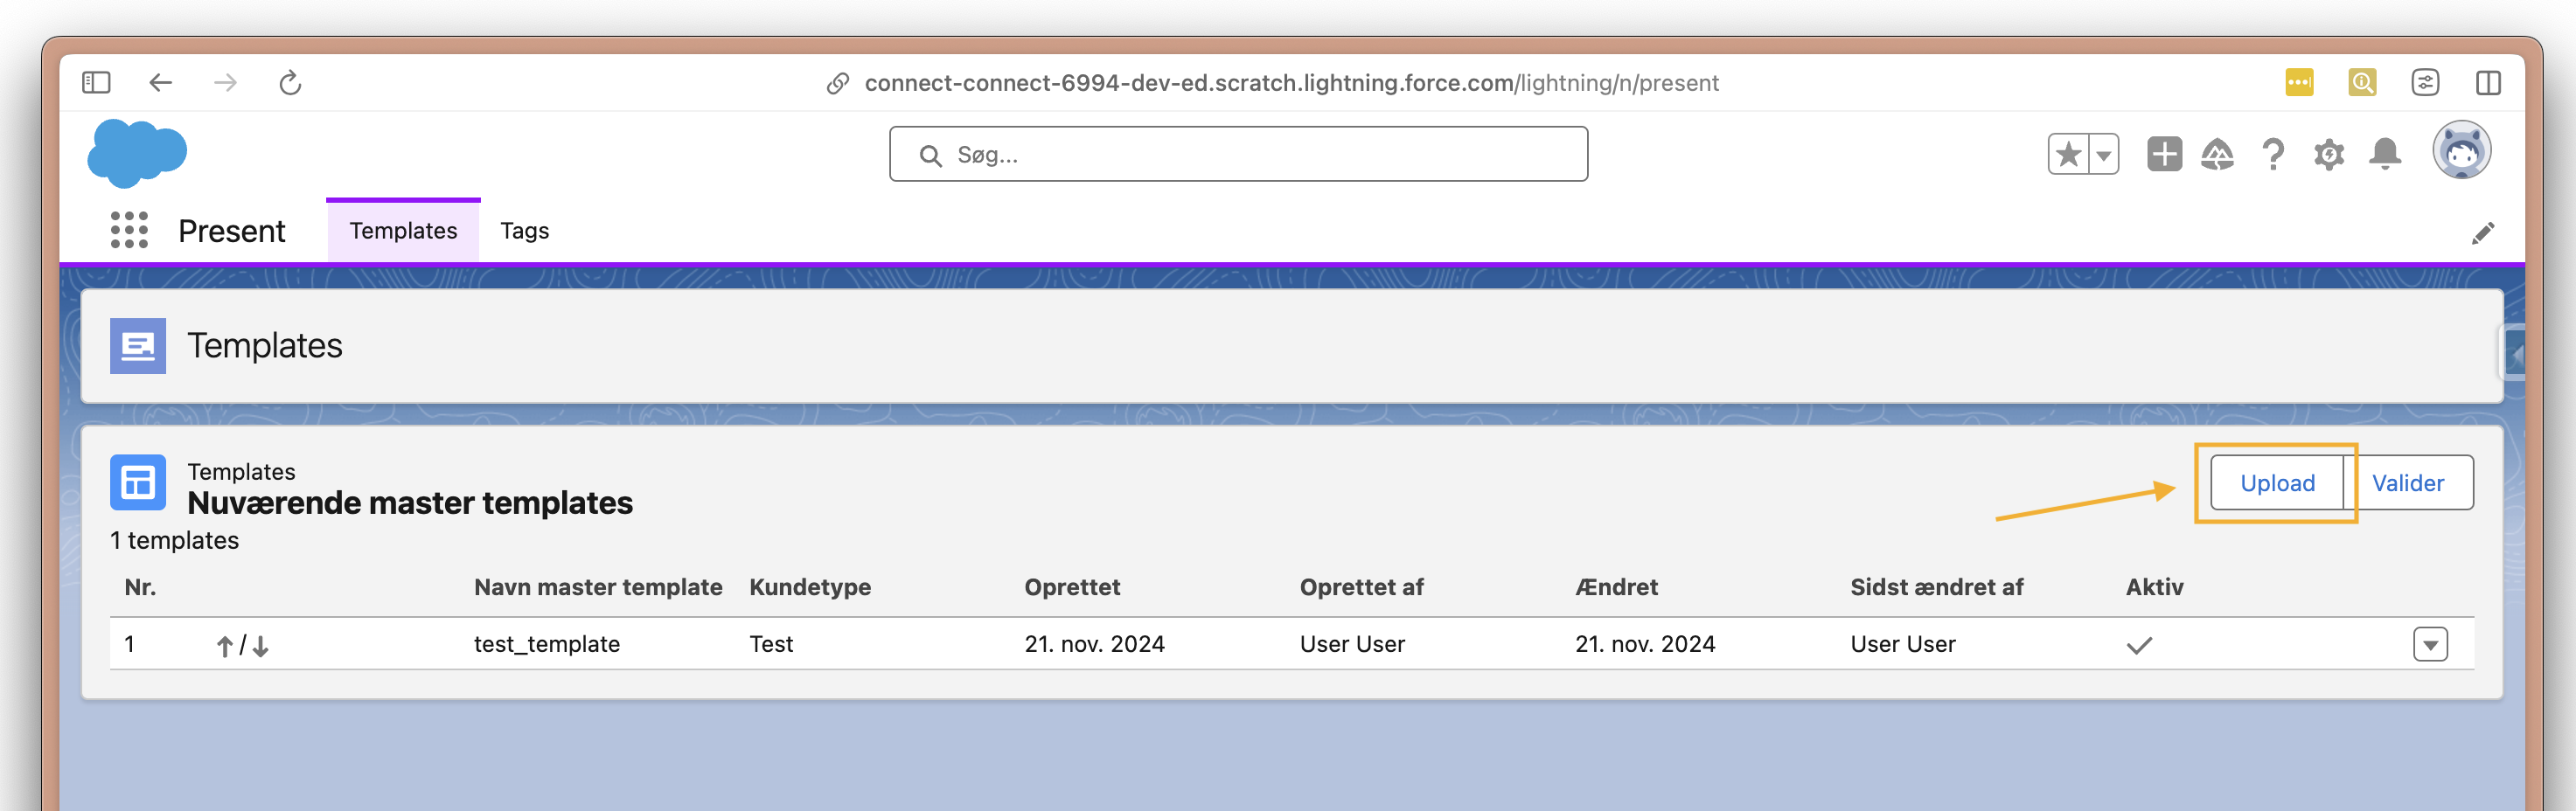Open the App Launcher dots grid
The height and width of the screenshot is (811, 2576).
[x=129, y=230]
